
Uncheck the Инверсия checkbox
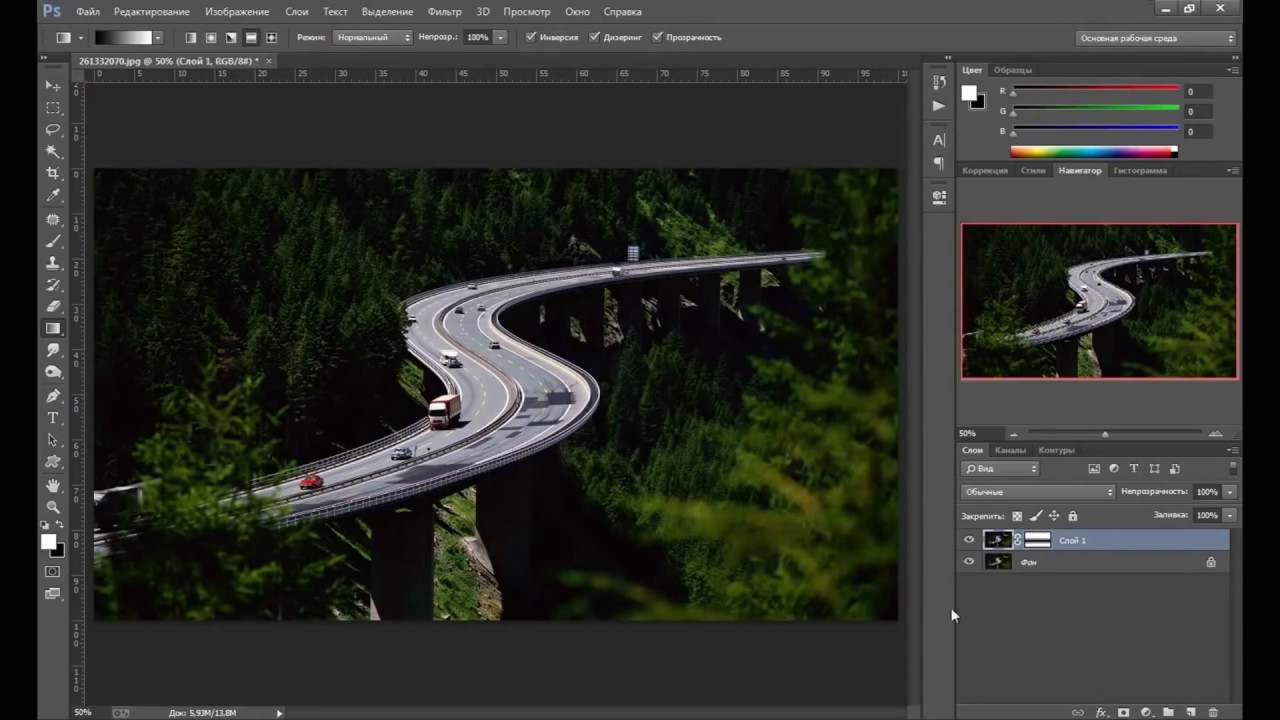531,37
